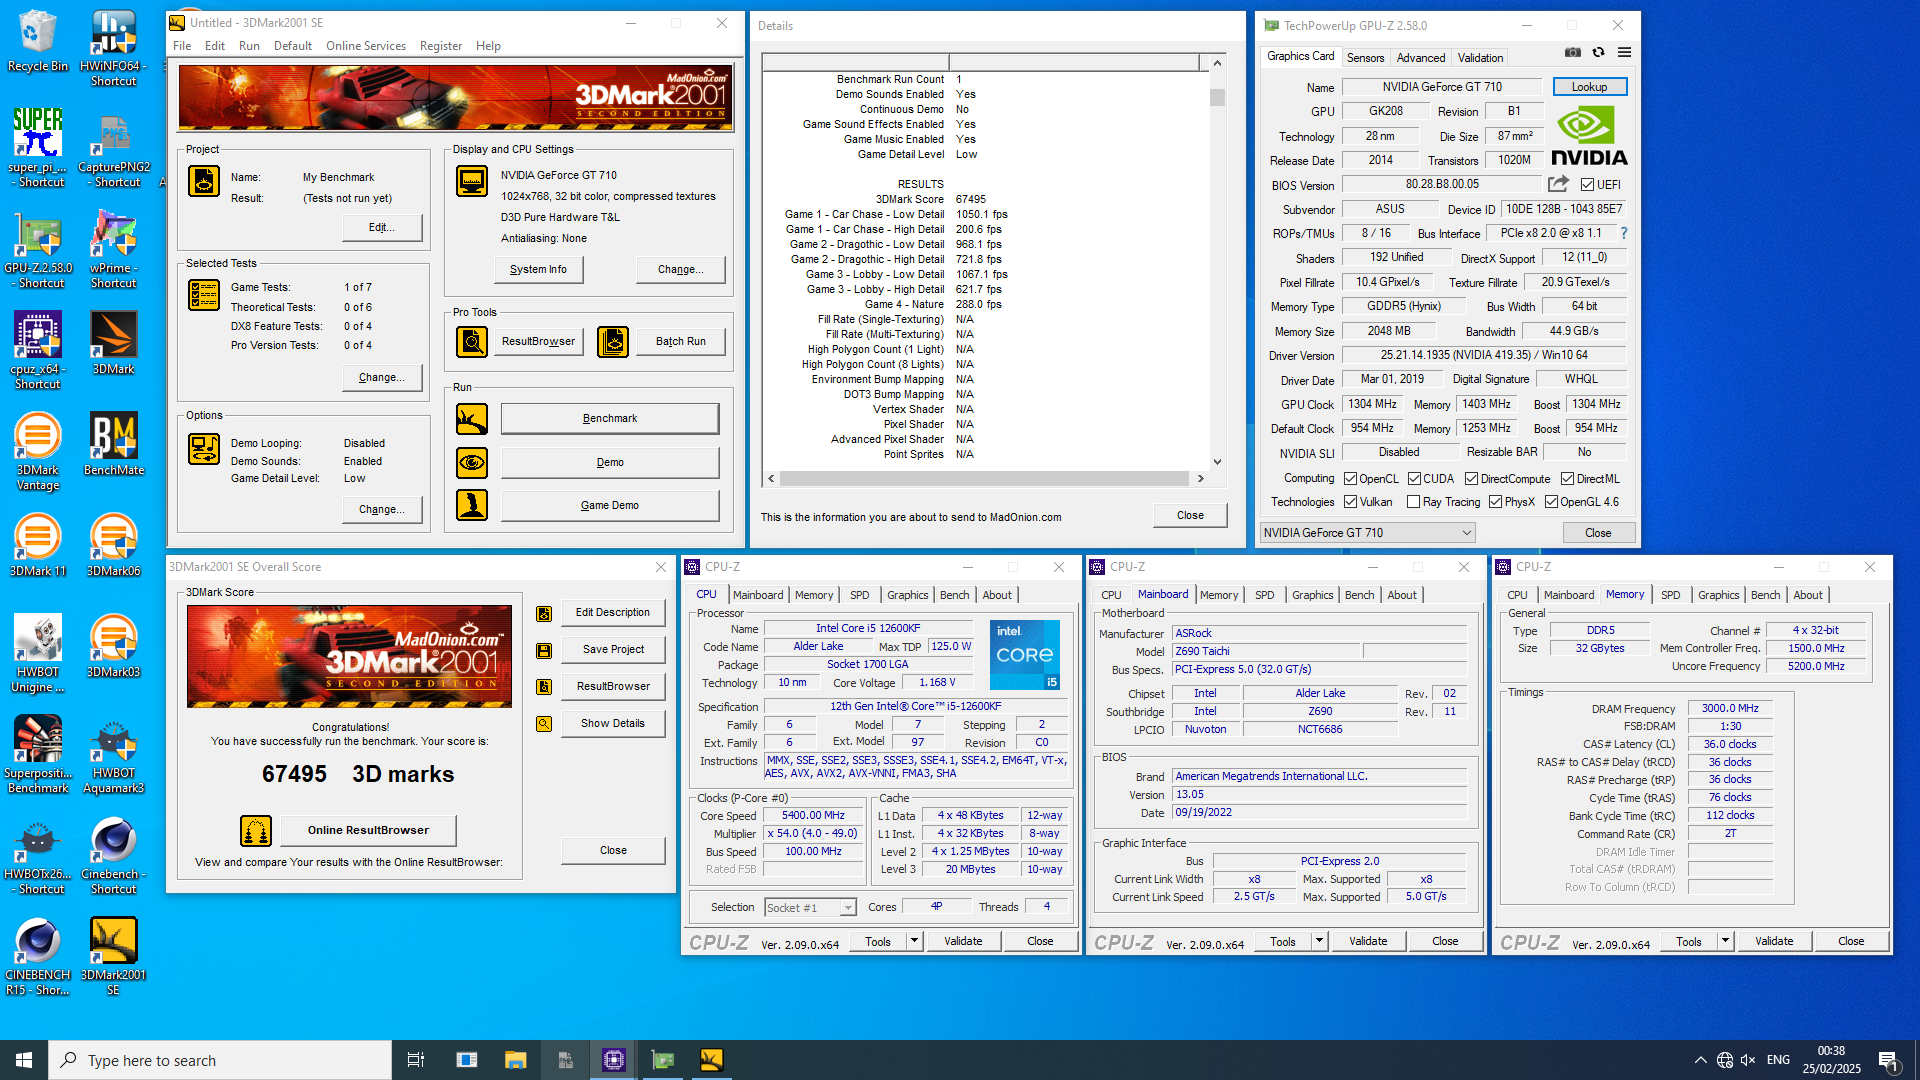Open File Explorer from the taskbar
Screen dimensions: 1920x1080
tap(515, 1060)
